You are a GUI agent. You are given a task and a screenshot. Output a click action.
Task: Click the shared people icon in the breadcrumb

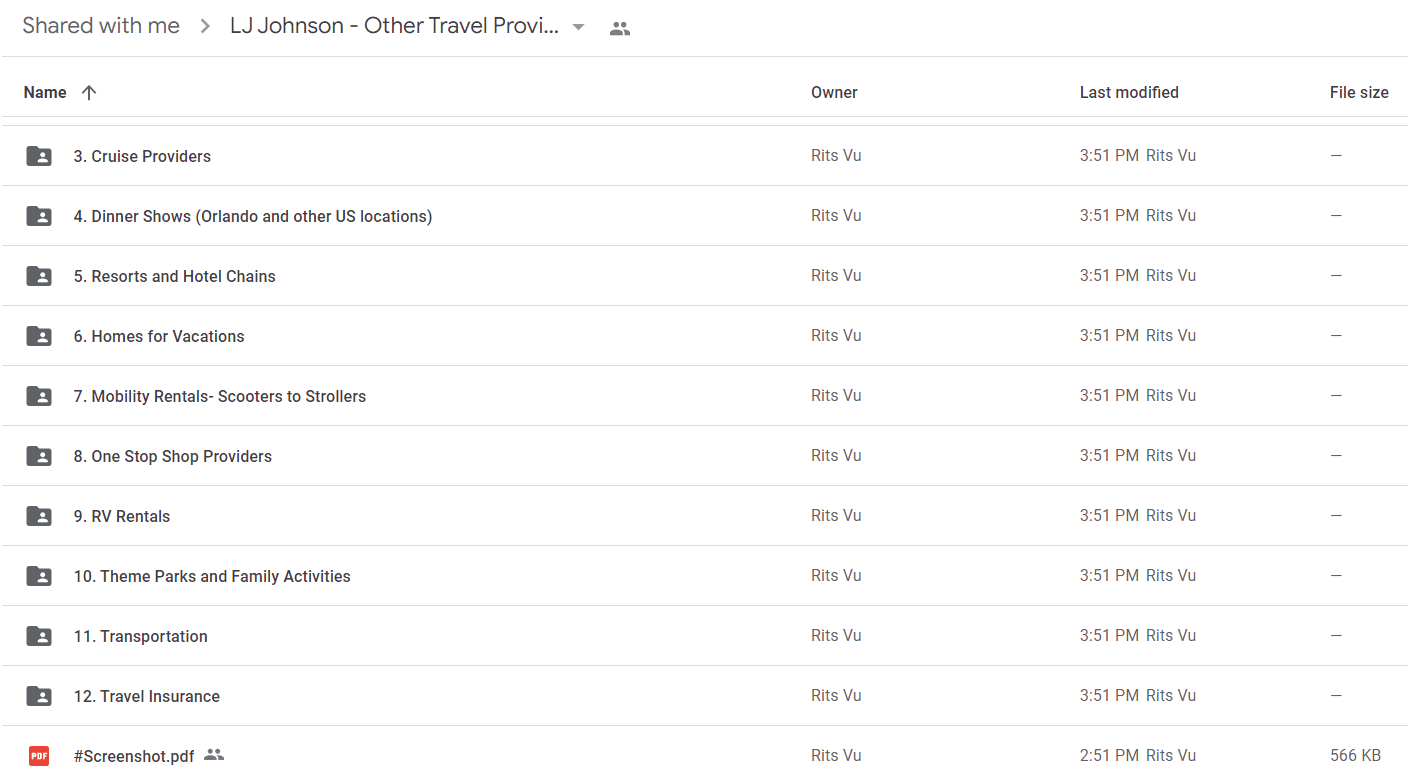[620, 29]
